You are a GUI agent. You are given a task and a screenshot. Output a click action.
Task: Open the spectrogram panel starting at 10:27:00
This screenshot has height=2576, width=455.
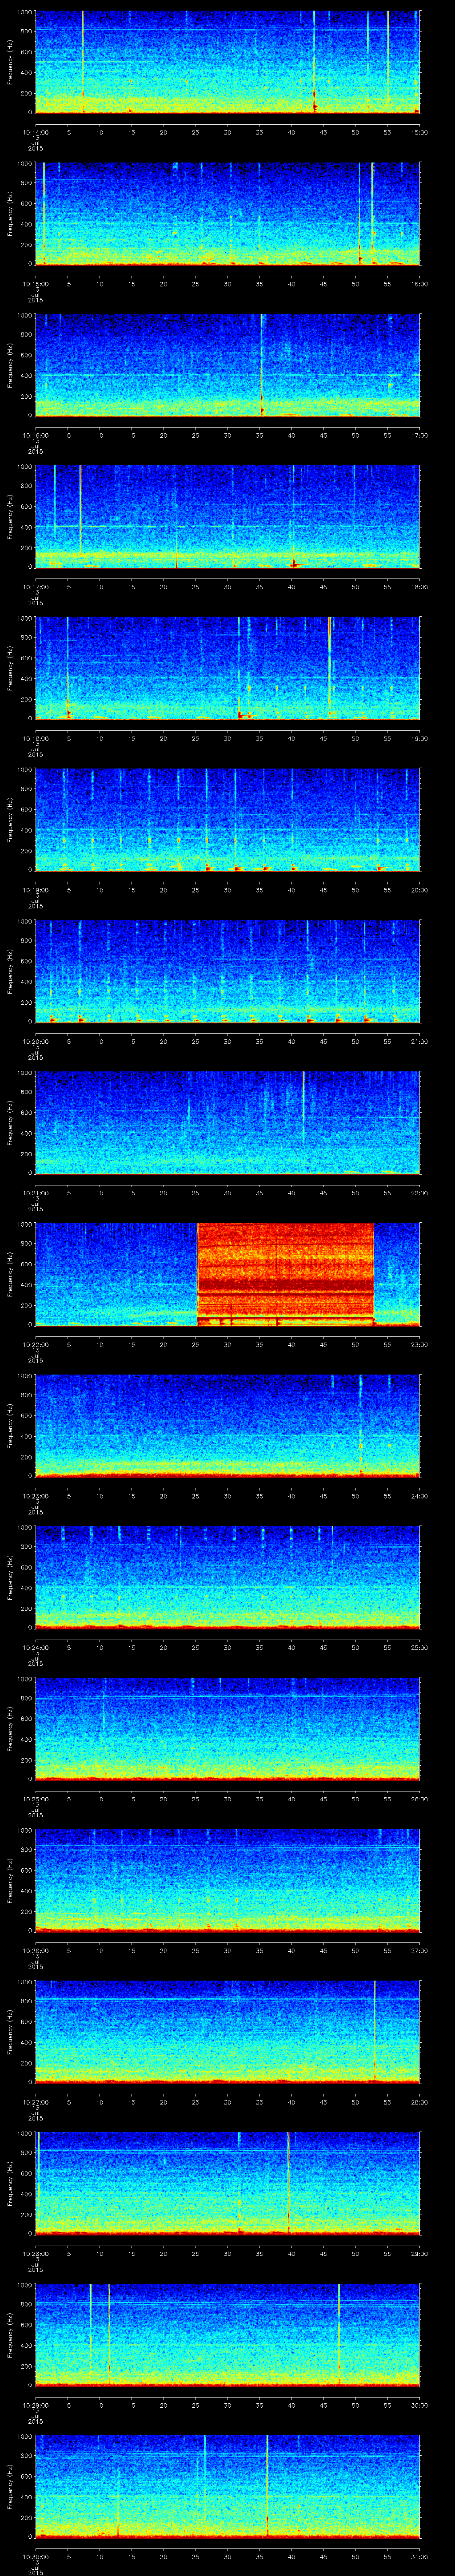(228, 2032)
